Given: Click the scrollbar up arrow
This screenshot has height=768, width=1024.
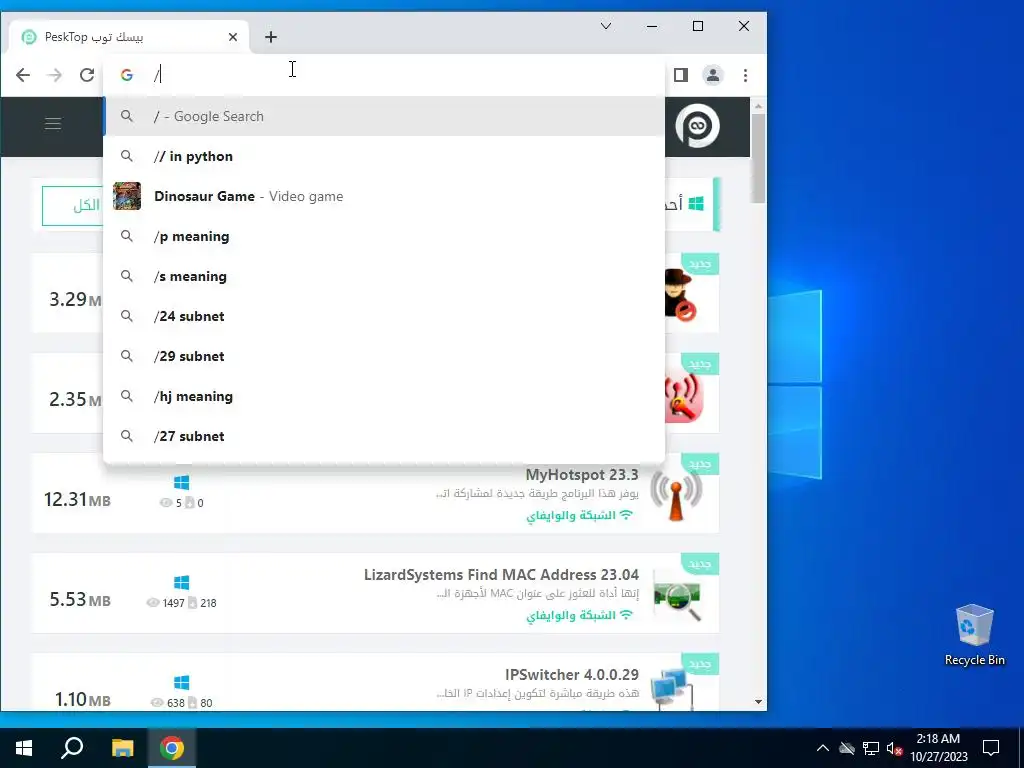Looking at the screenshot, I should click(x=758, y=106).
